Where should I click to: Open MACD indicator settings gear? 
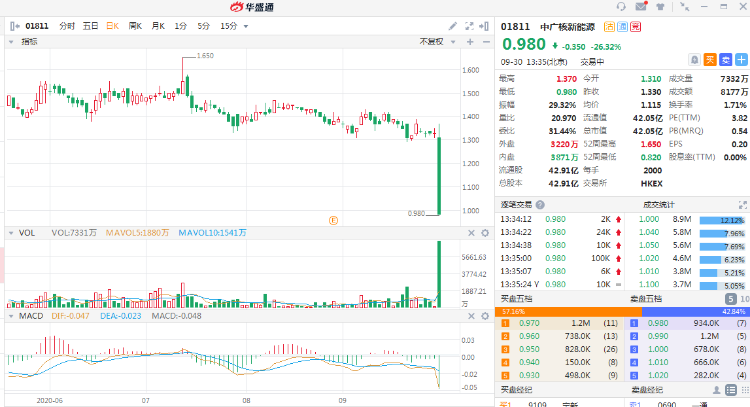485,316
